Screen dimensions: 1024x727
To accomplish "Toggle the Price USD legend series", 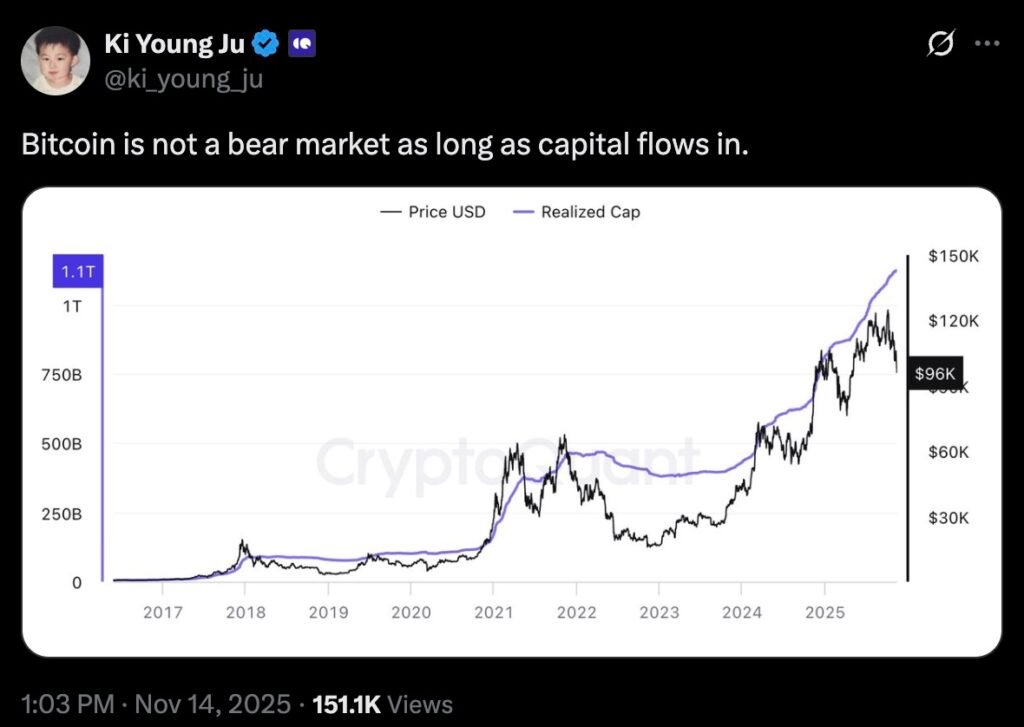I will click(433, 212).
